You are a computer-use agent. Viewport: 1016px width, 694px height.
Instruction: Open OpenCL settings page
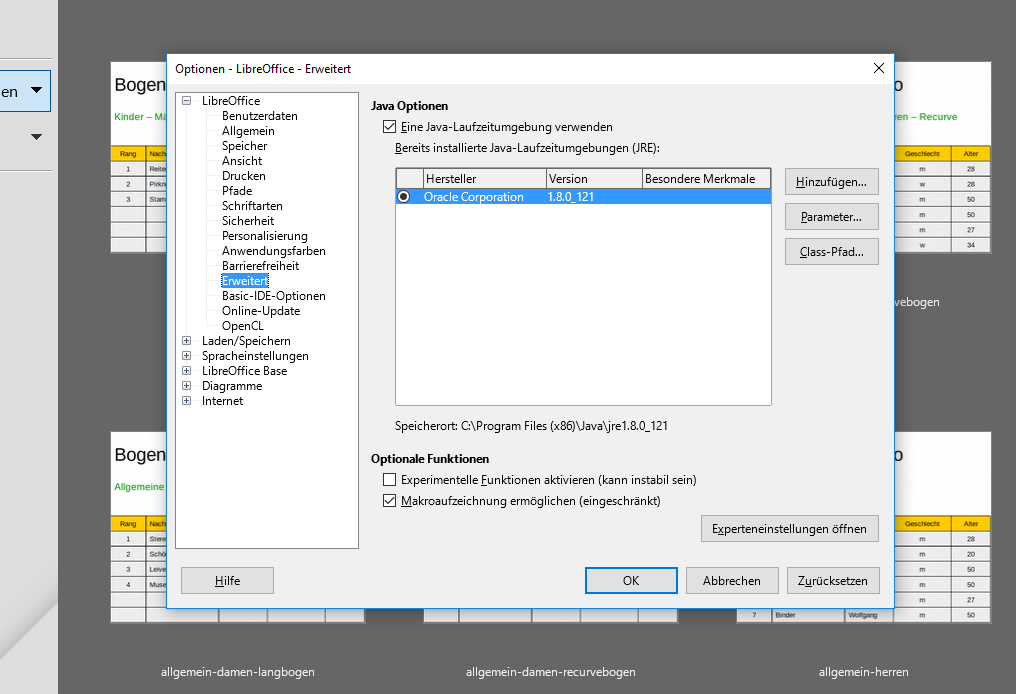[x=242, y=326]
